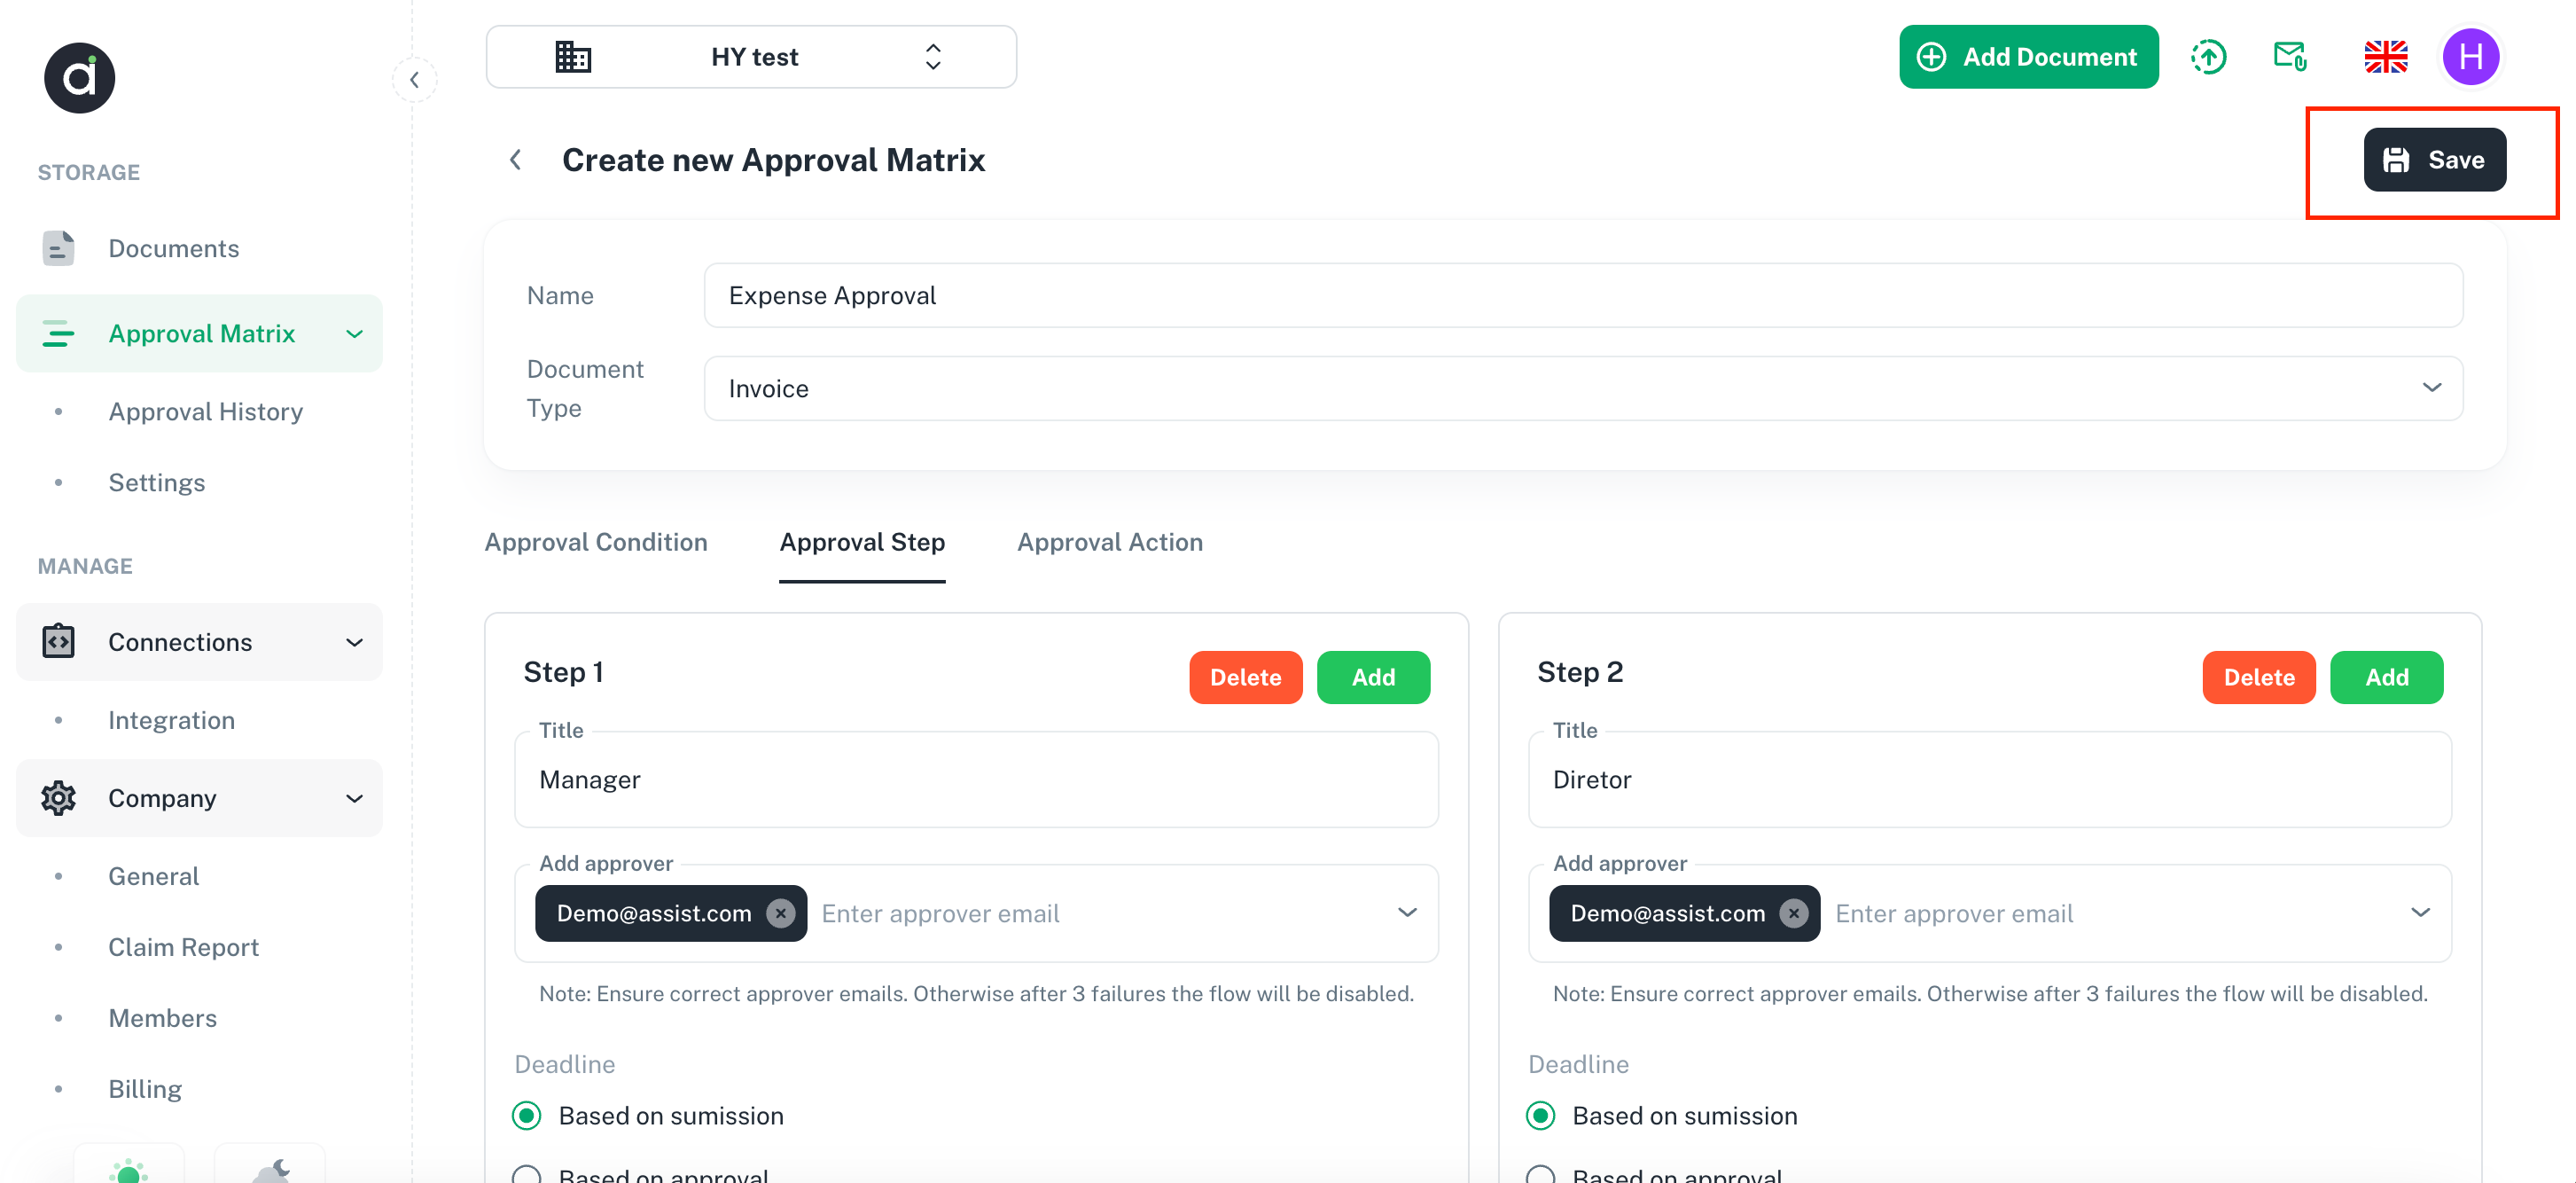Click the Approval Matrix lines icon

coord(58,333)
